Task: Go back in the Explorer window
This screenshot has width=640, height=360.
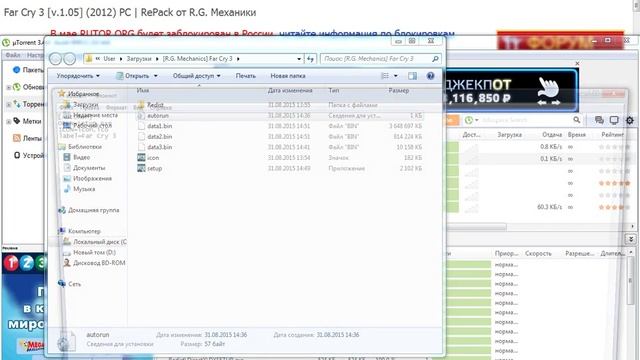Action: pos(55,59)
